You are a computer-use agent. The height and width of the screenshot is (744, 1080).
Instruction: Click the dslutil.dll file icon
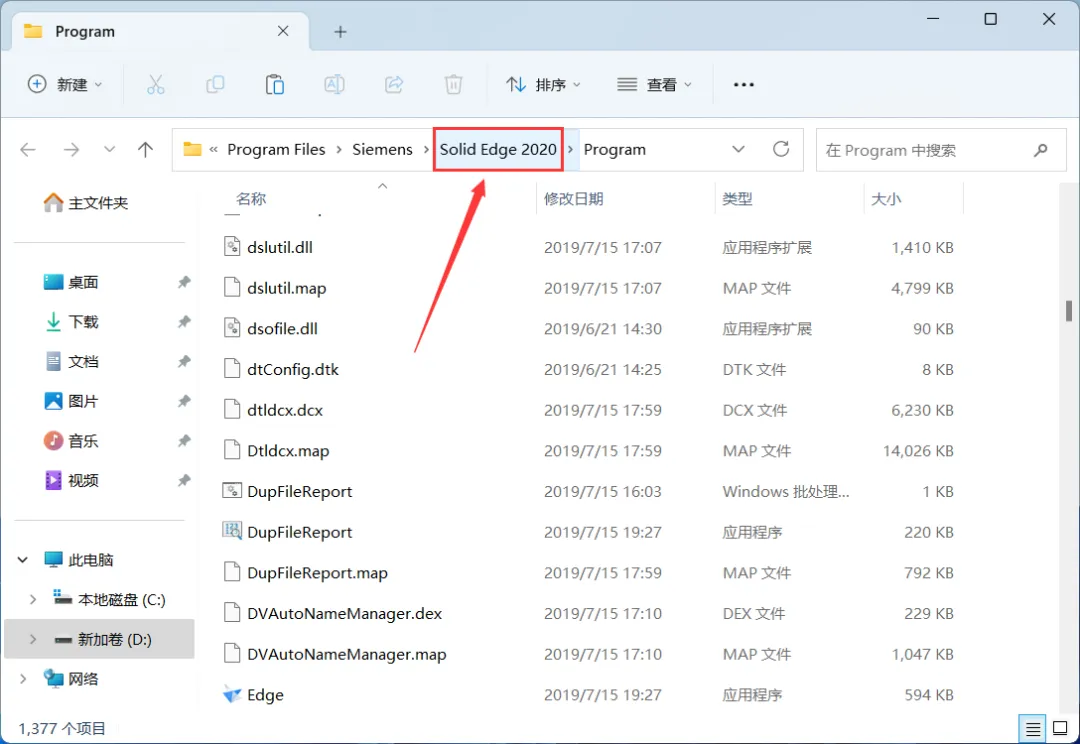[232, 247]
